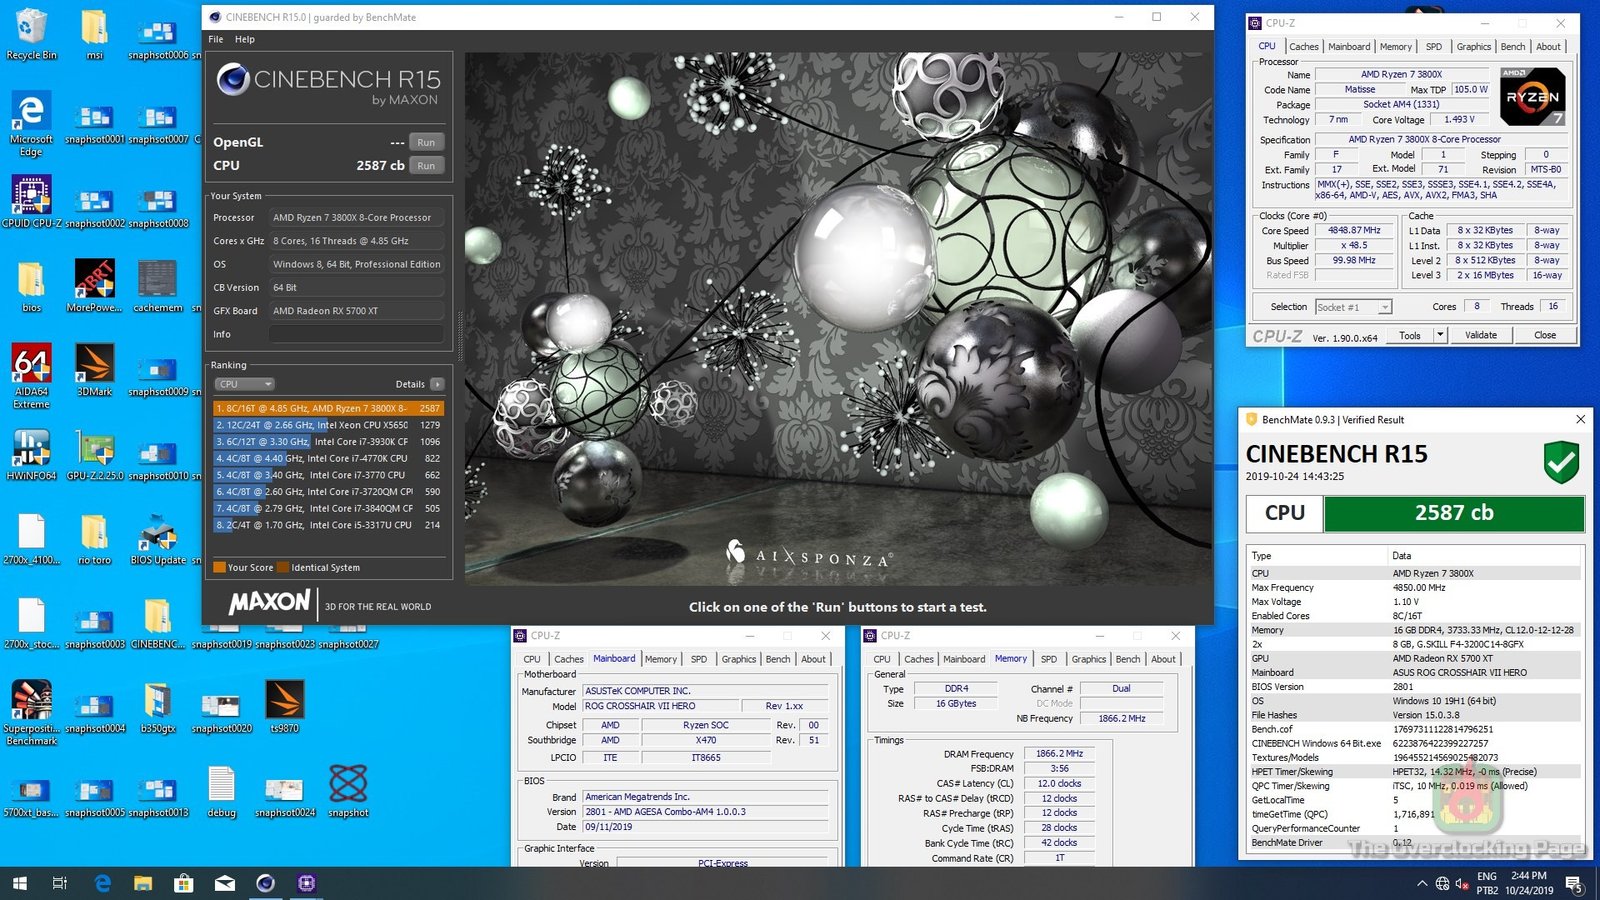1600x900 pixels.
Task: Click the Ryzen 7 logo in CPU-Z
Action: click(x=1532, y=96)
